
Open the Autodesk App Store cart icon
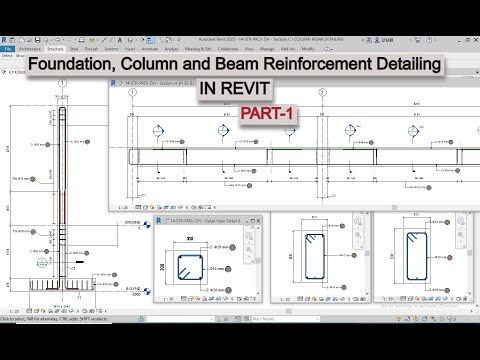click(x=417, y=40)
